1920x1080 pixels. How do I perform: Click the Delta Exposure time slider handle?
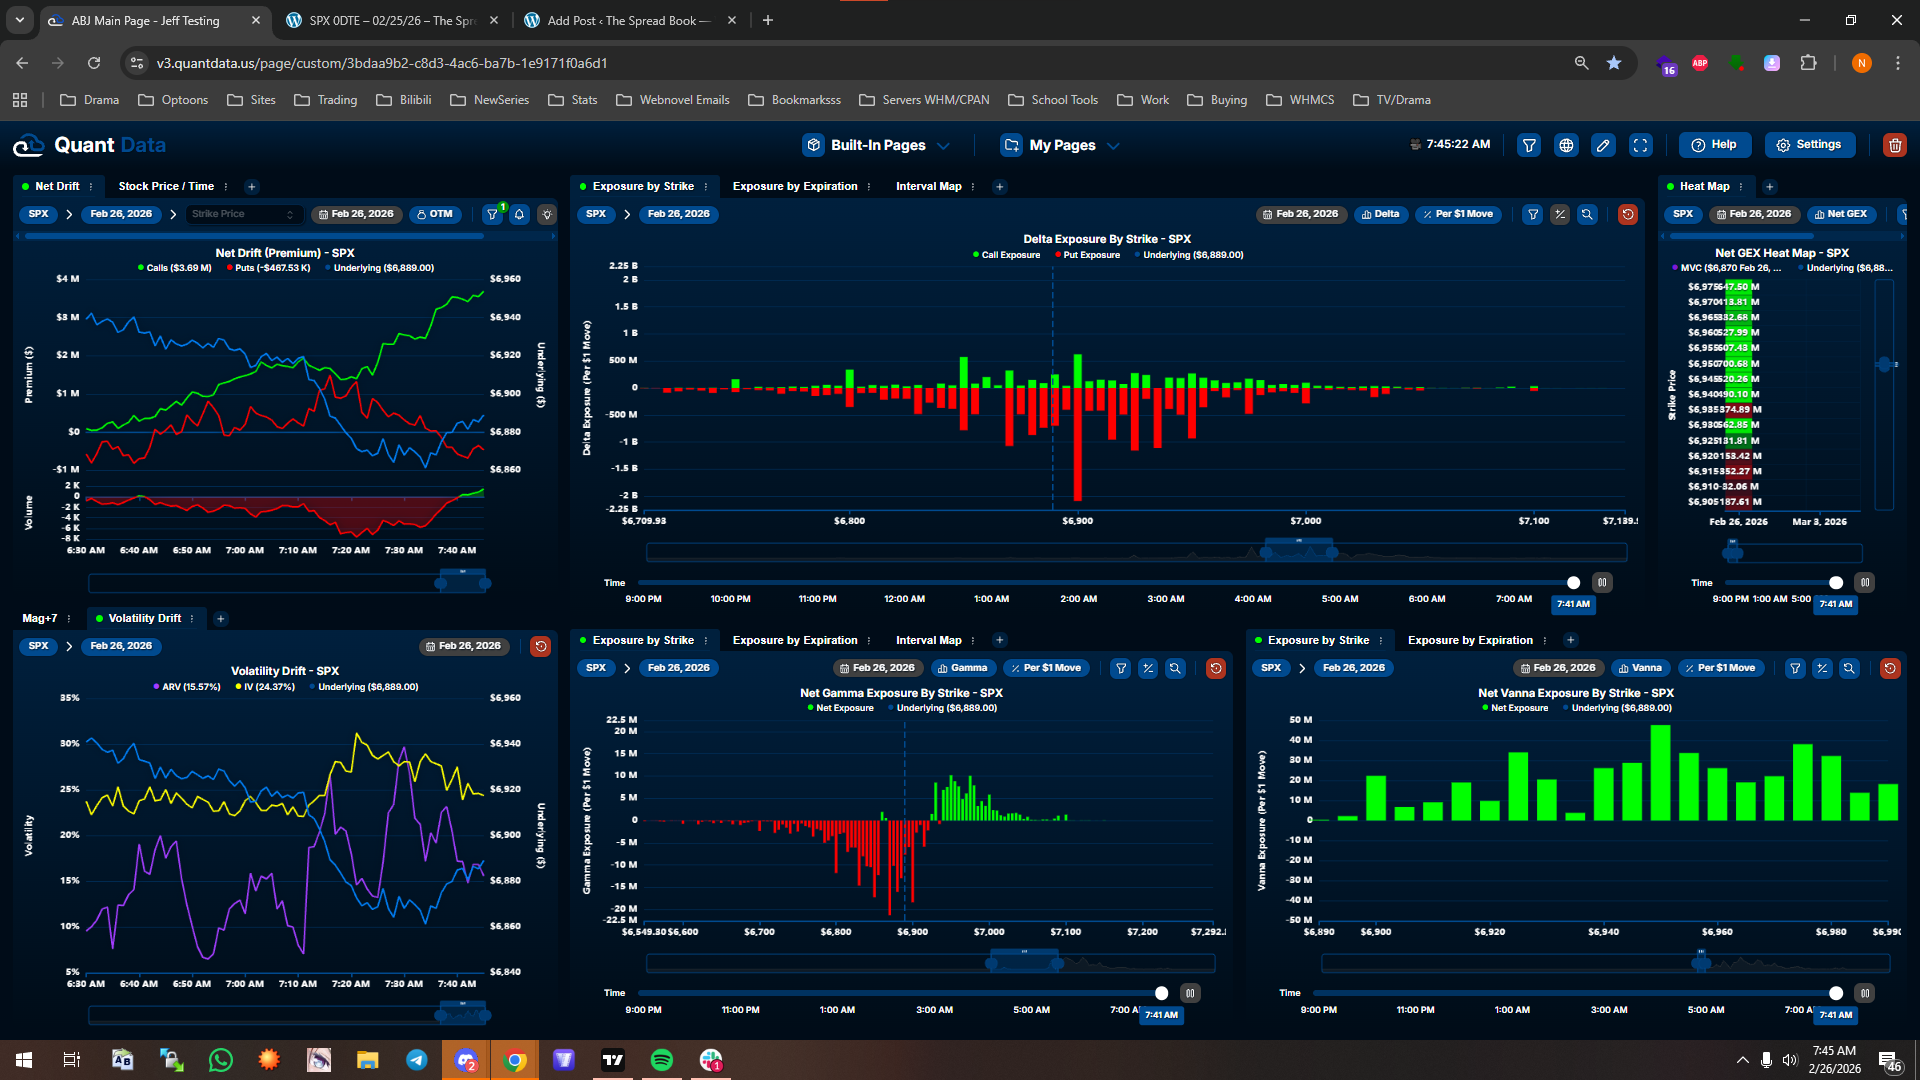point(1573,583)
